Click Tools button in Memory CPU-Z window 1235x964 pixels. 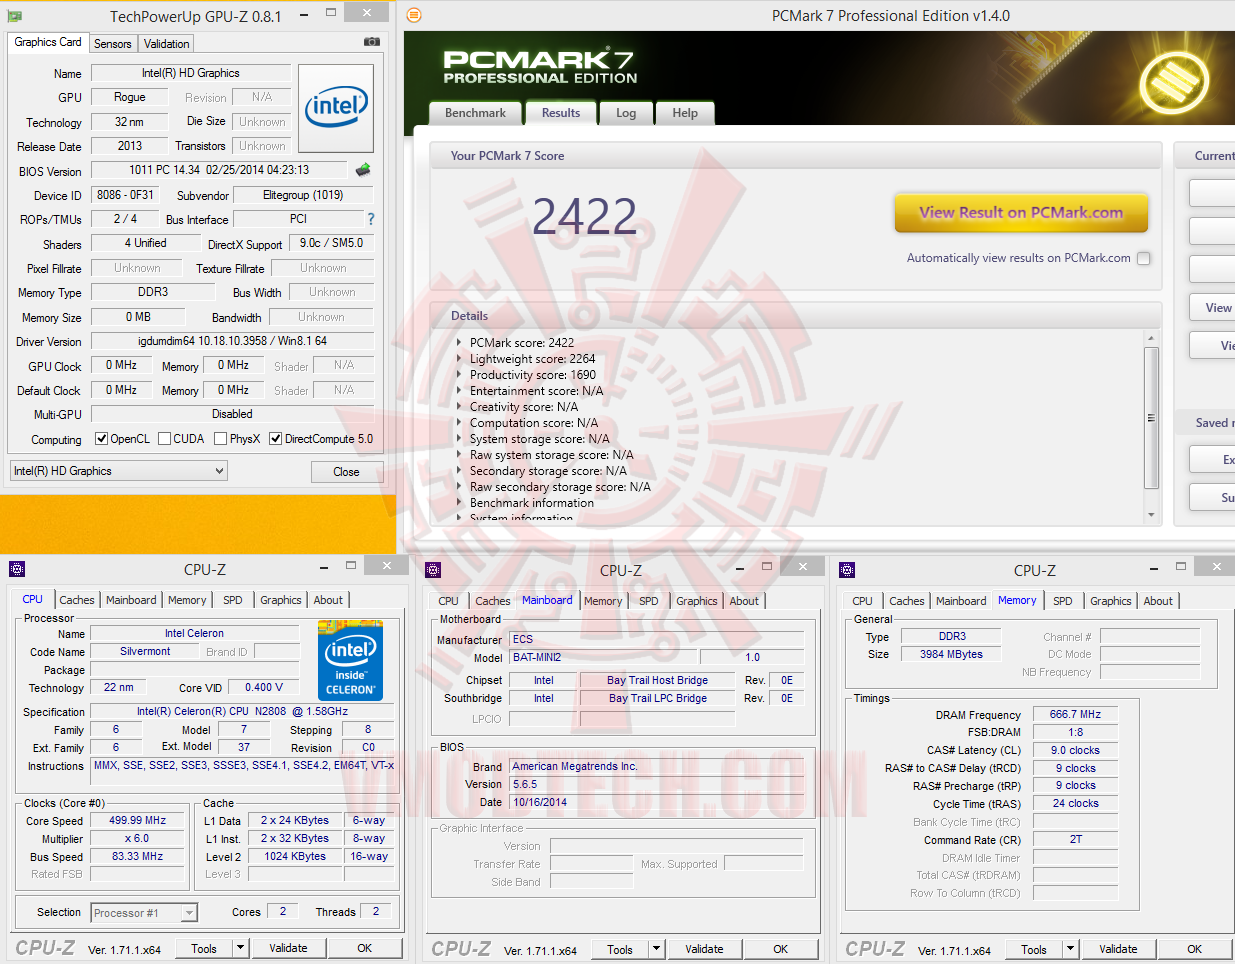(x=1034, y=949)
